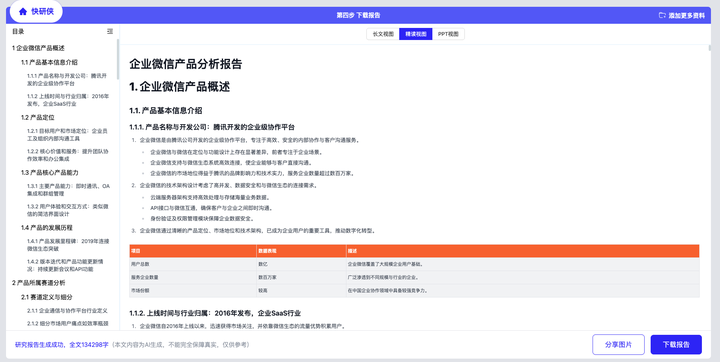Click the folder icon beside 添加更多资料
Screen dimensions: 720x362
coord(662,15)
